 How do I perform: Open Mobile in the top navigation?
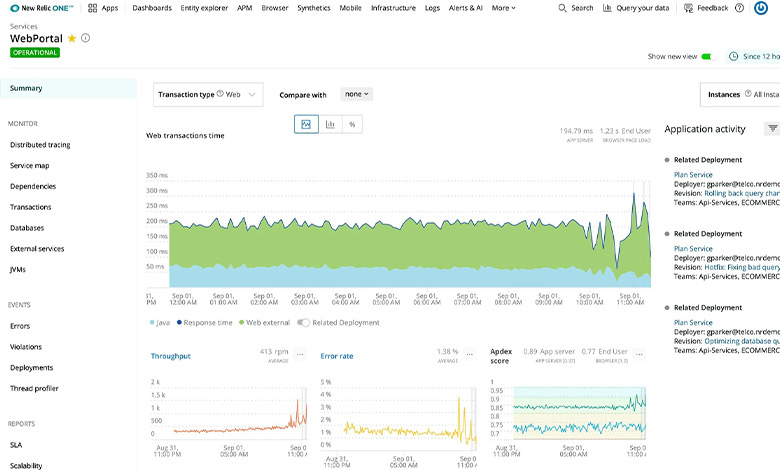(x=350, y=8)
